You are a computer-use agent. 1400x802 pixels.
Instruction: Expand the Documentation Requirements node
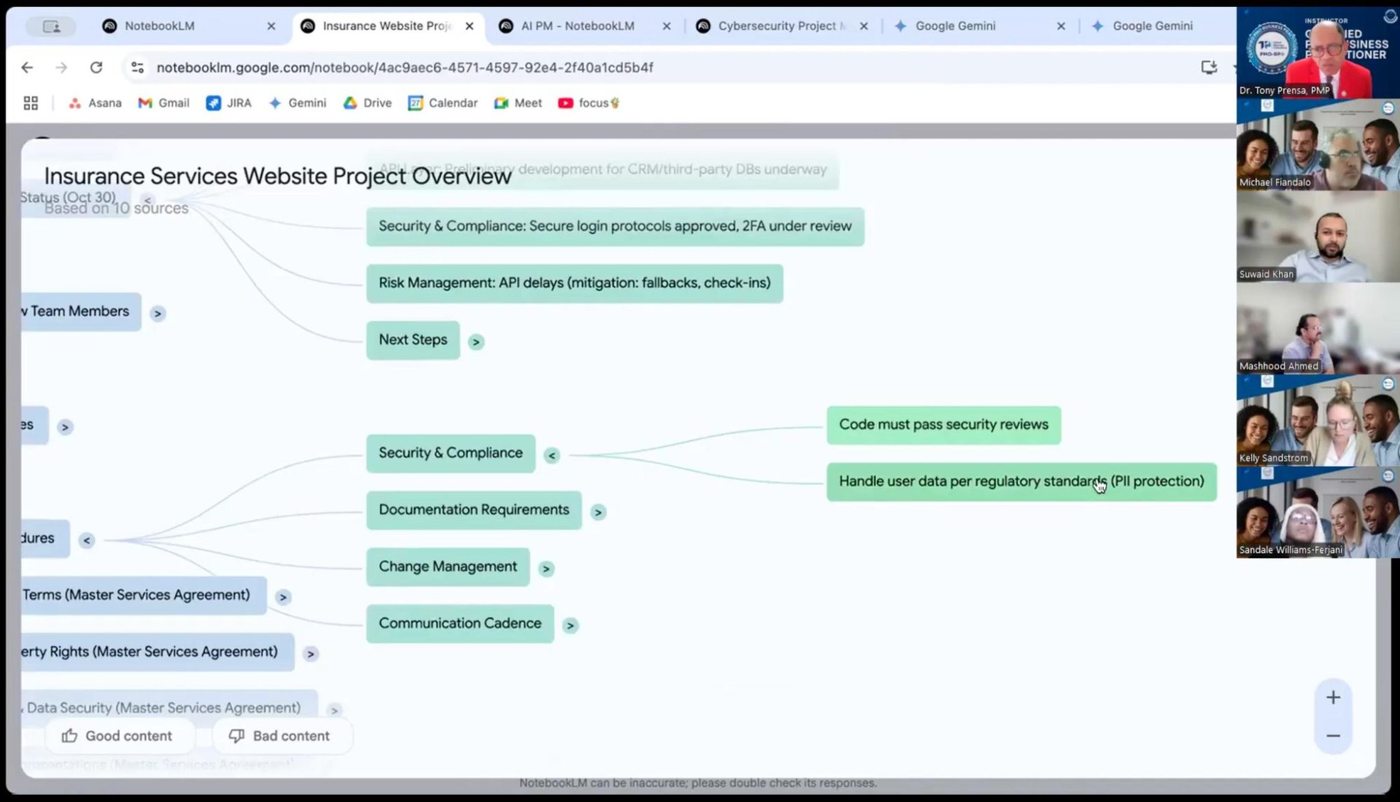(597, 511)
